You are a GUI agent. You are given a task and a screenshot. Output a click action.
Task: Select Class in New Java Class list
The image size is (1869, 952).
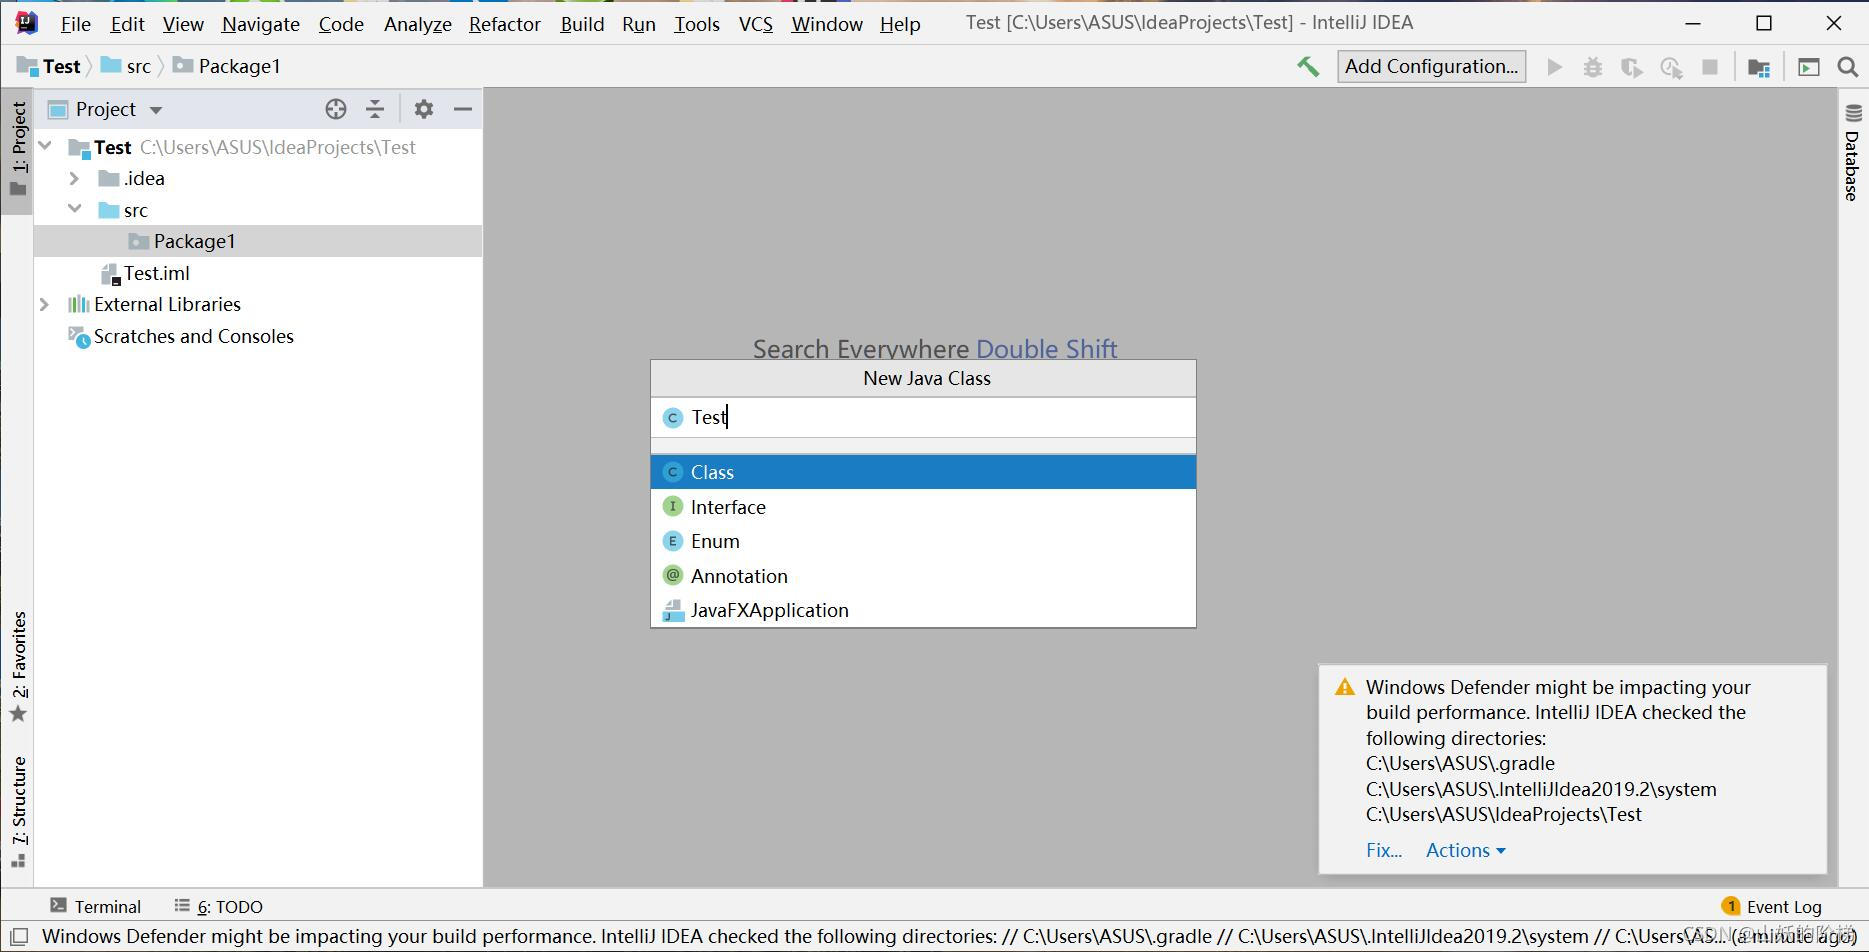923,472
